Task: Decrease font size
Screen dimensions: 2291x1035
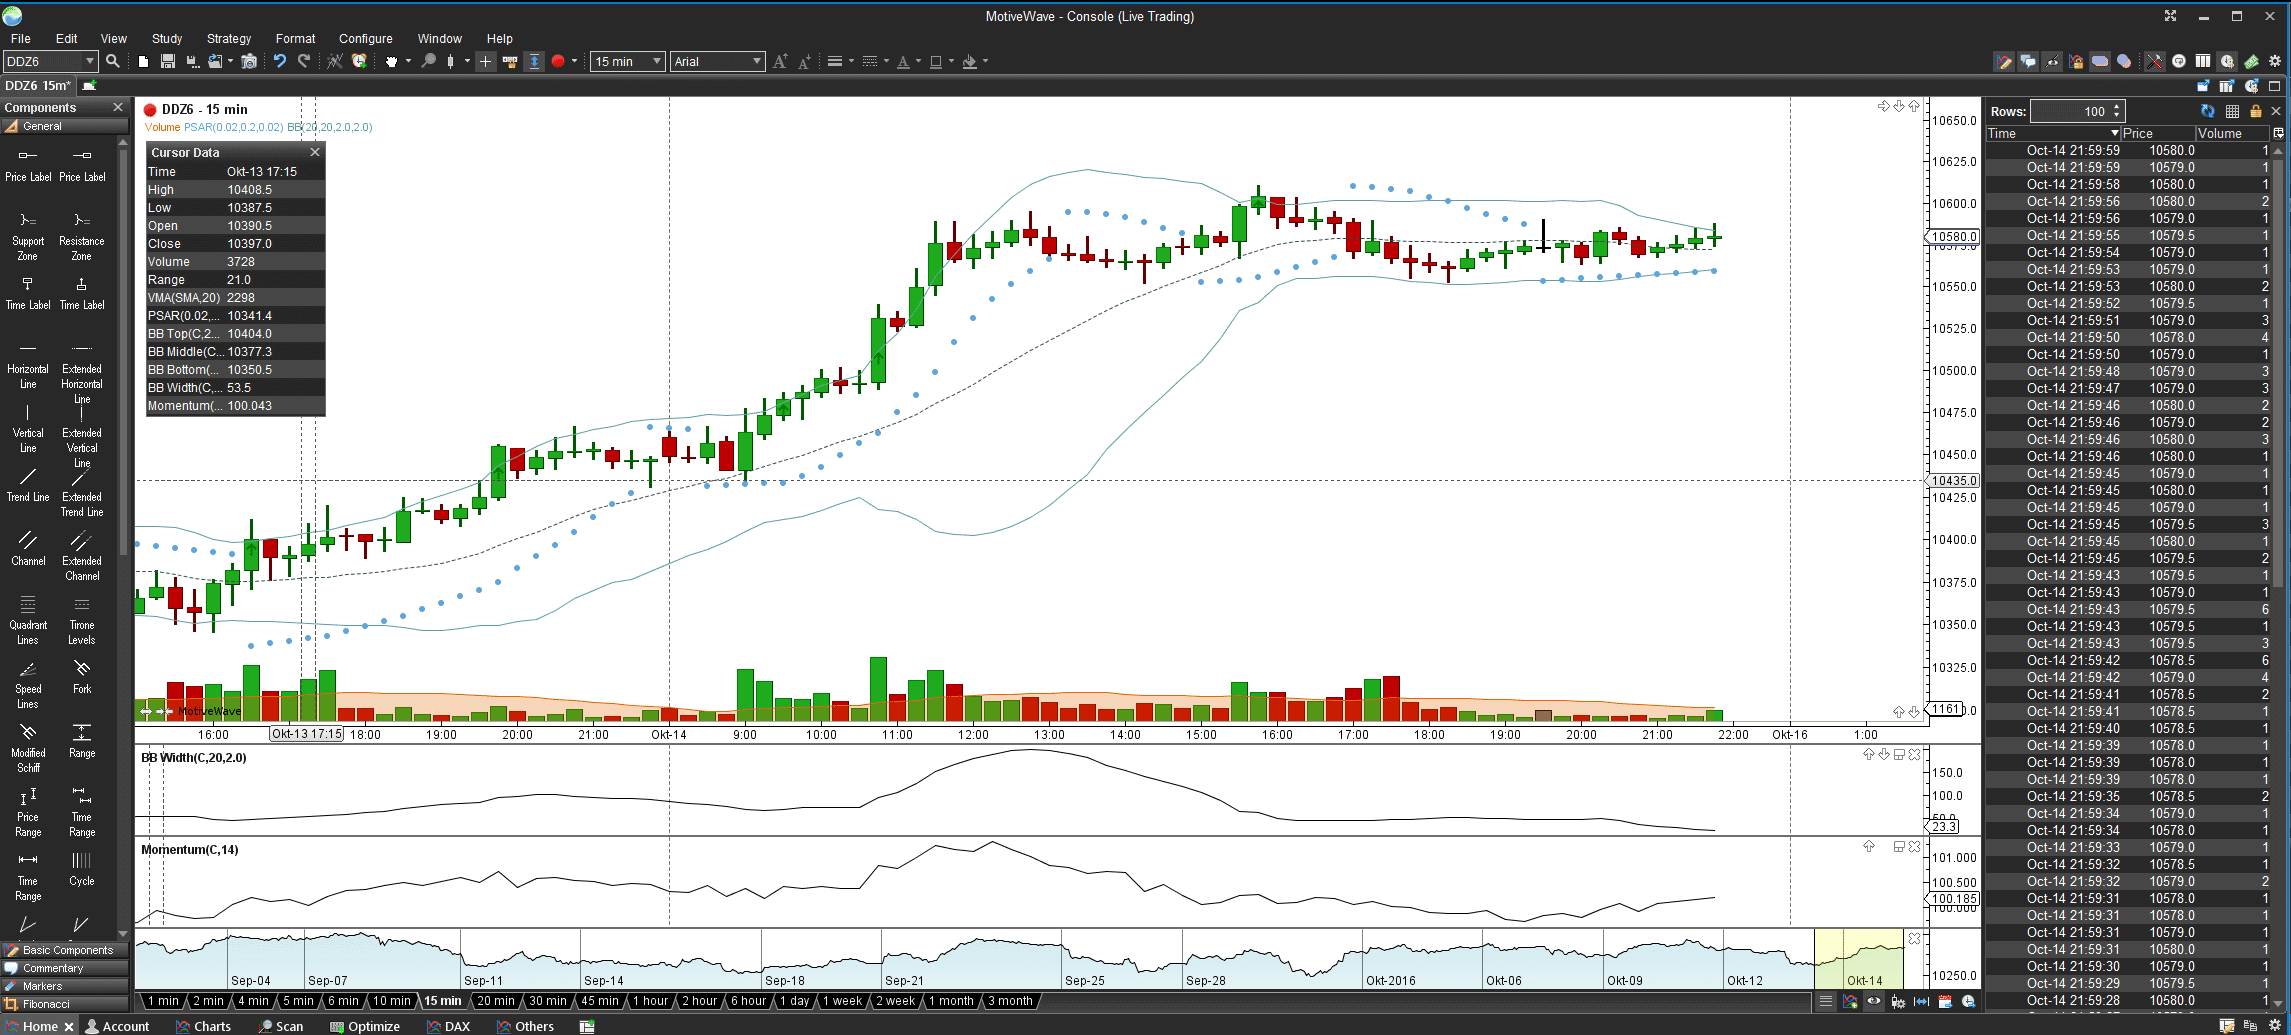Action: [805, 61]
